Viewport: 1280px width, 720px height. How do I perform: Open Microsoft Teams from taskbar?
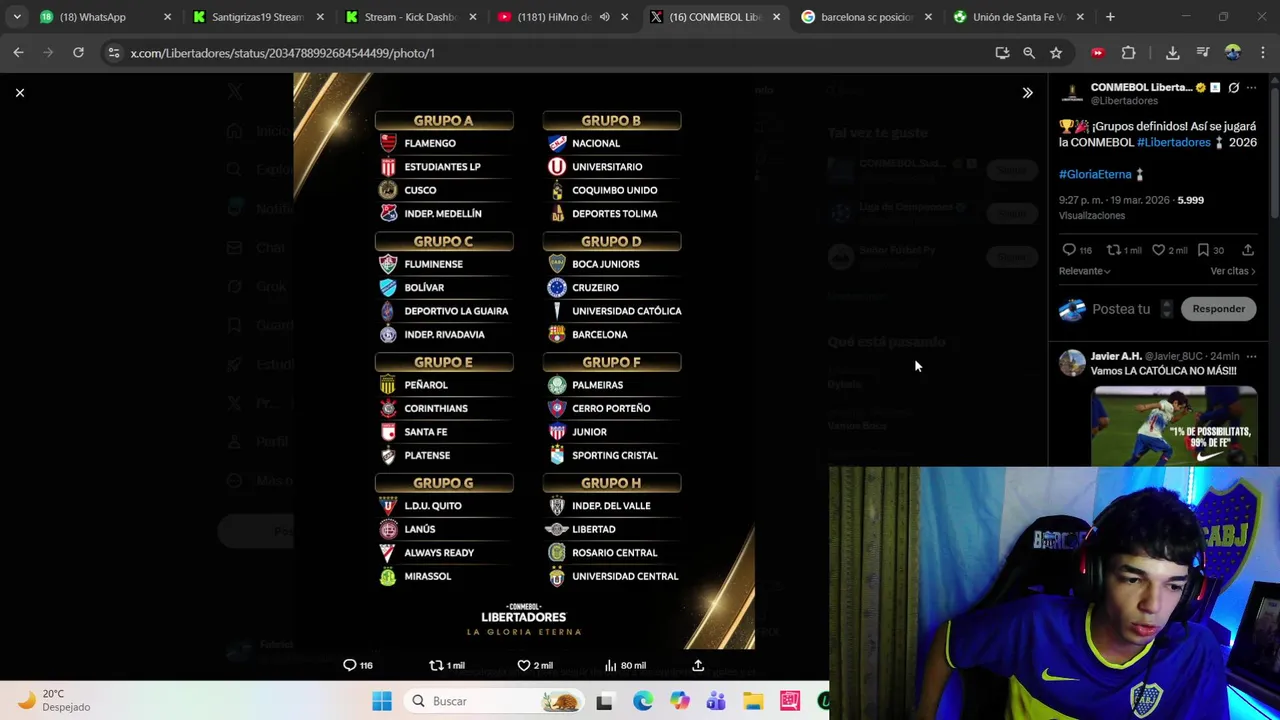click(x=716, y=701)
